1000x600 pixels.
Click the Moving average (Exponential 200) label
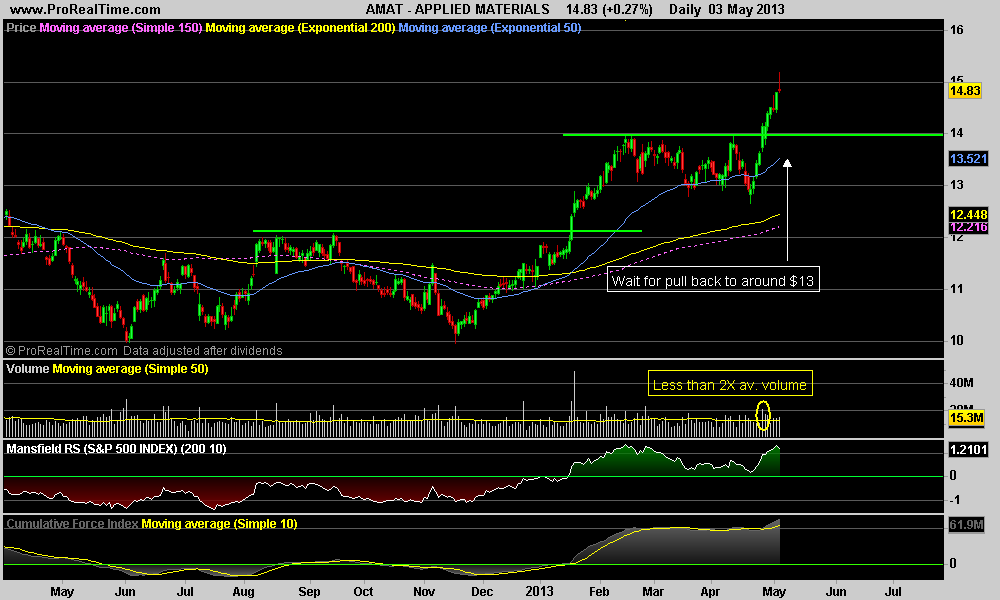pos(300,28)
